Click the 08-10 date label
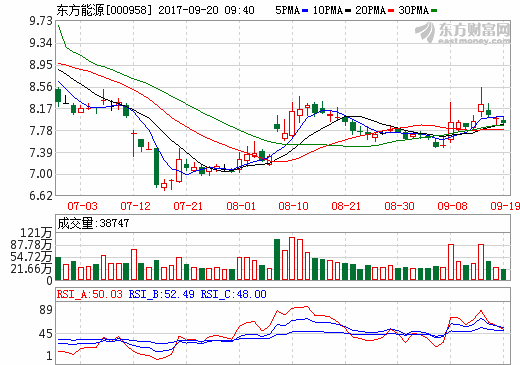Viewport: 520px width, 365px height. (x=294, y=206)
